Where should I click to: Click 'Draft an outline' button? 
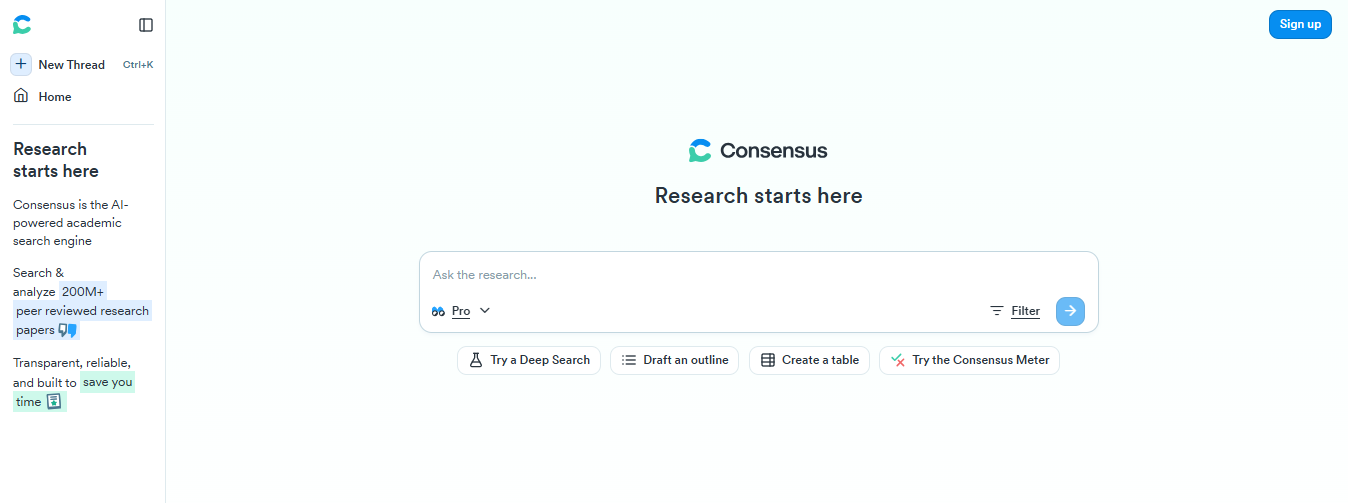pos(675,360)
